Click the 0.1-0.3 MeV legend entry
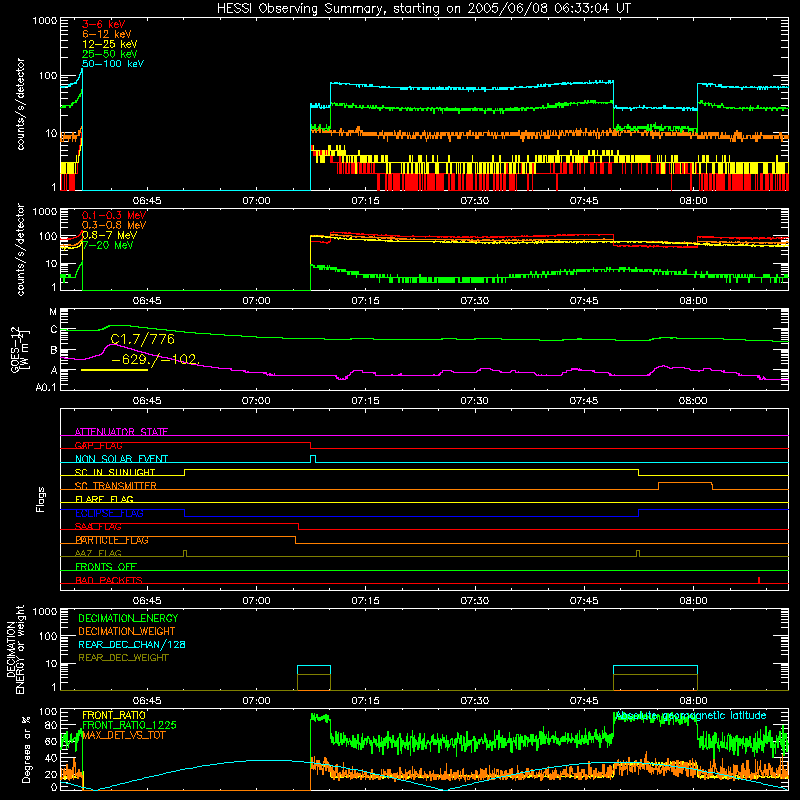Screen dimensions: 800x800 coord(114,215)
